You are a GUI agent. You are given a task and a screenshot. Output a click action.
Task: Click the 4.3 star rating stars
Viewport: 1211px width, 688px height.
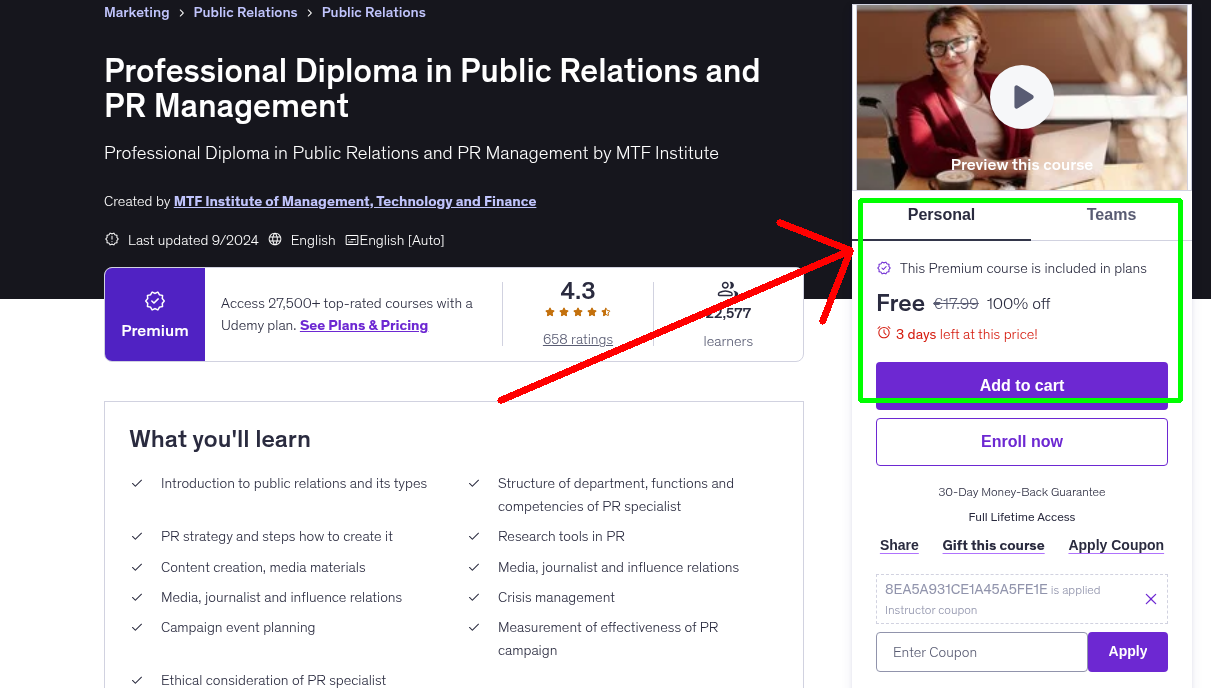pos(577,311)
